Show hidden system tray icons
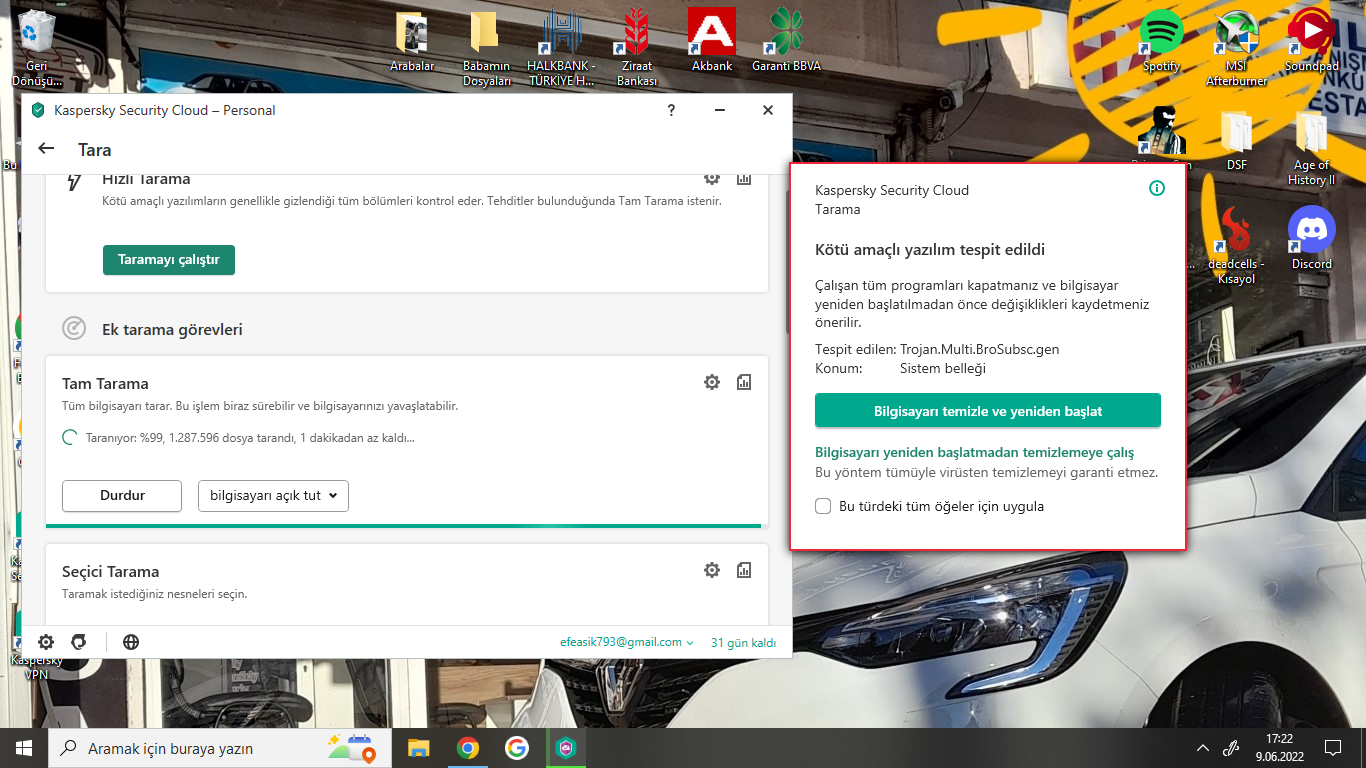The image size is (1366, 768). tap(1203, 748)
